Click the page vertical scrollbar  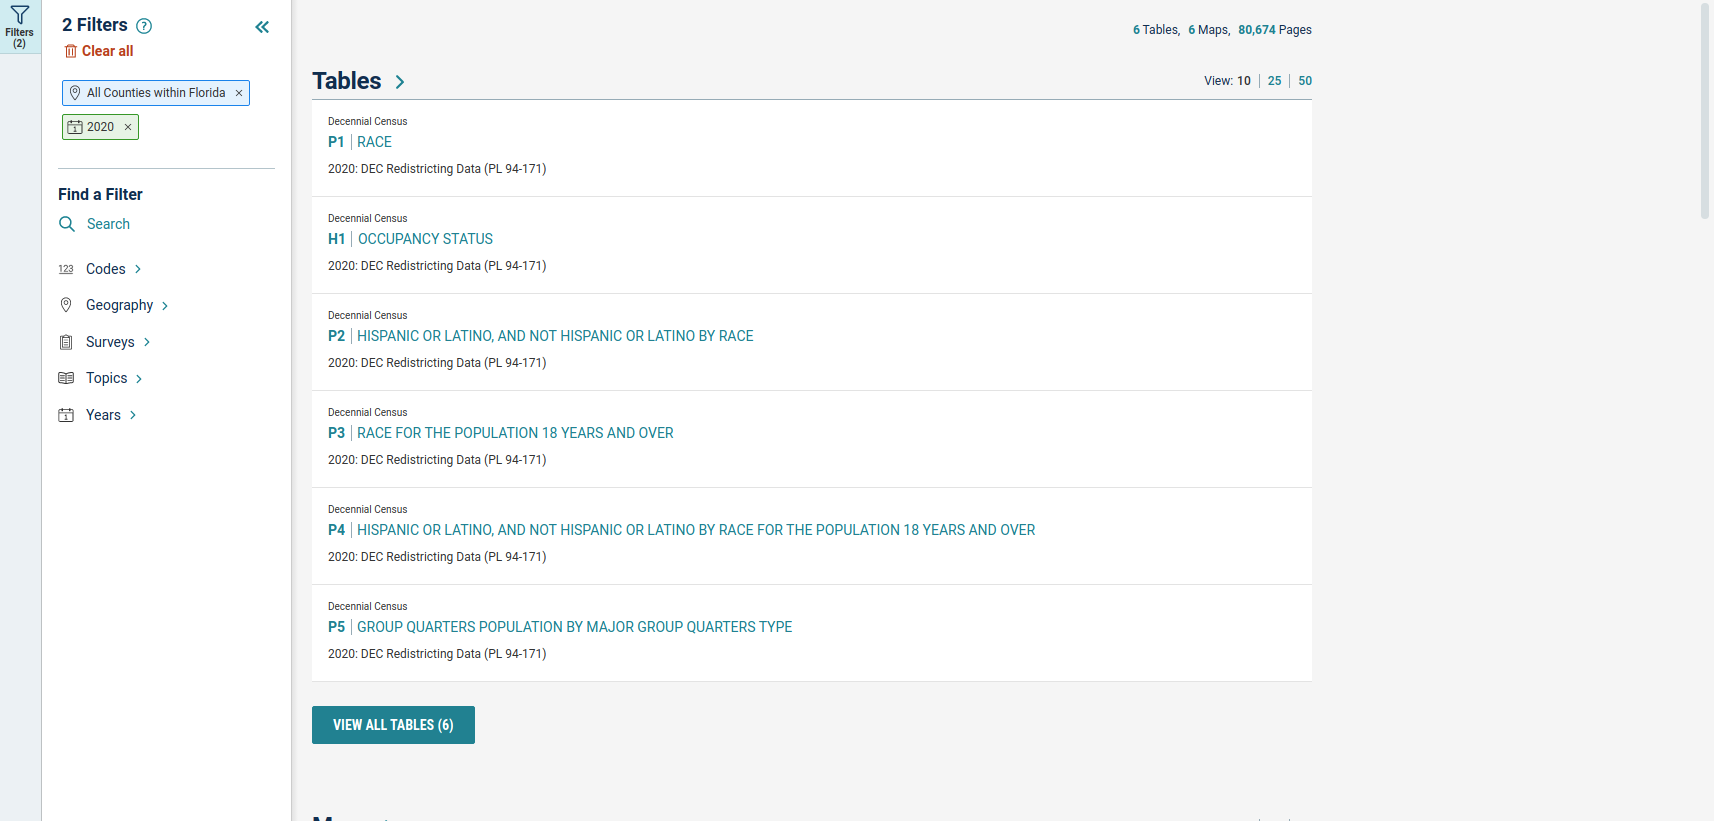(1705, 110)
